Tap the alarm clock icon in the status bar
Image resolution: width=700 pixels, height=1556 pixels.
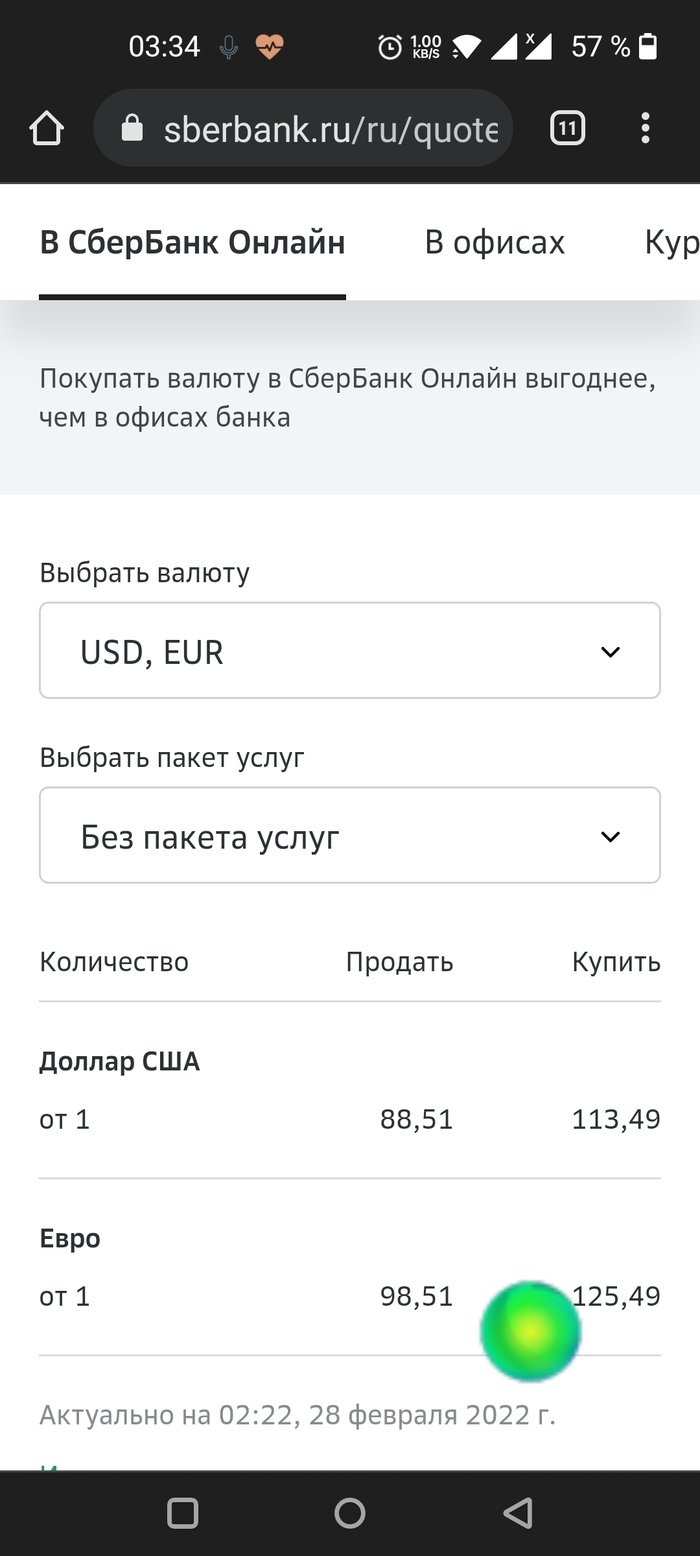(x=390, y=46)
